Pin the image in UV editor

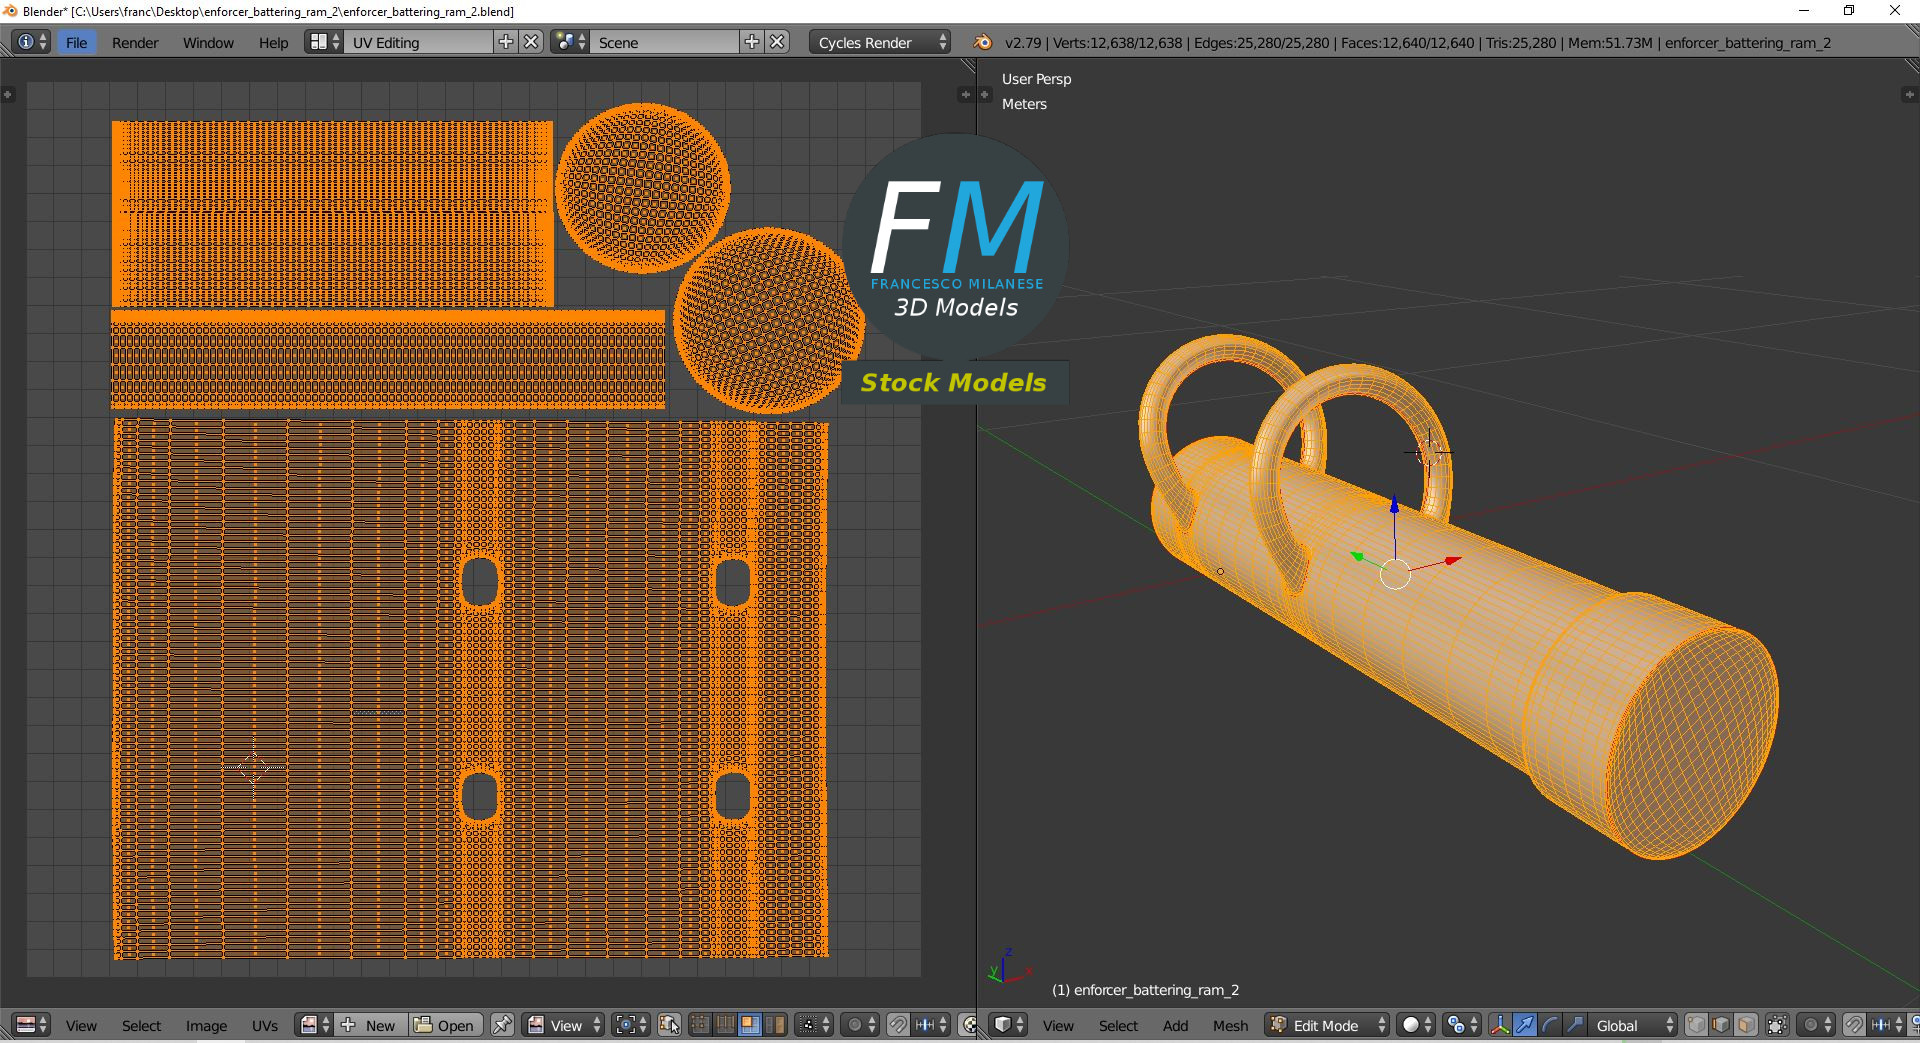(503, 1025)
